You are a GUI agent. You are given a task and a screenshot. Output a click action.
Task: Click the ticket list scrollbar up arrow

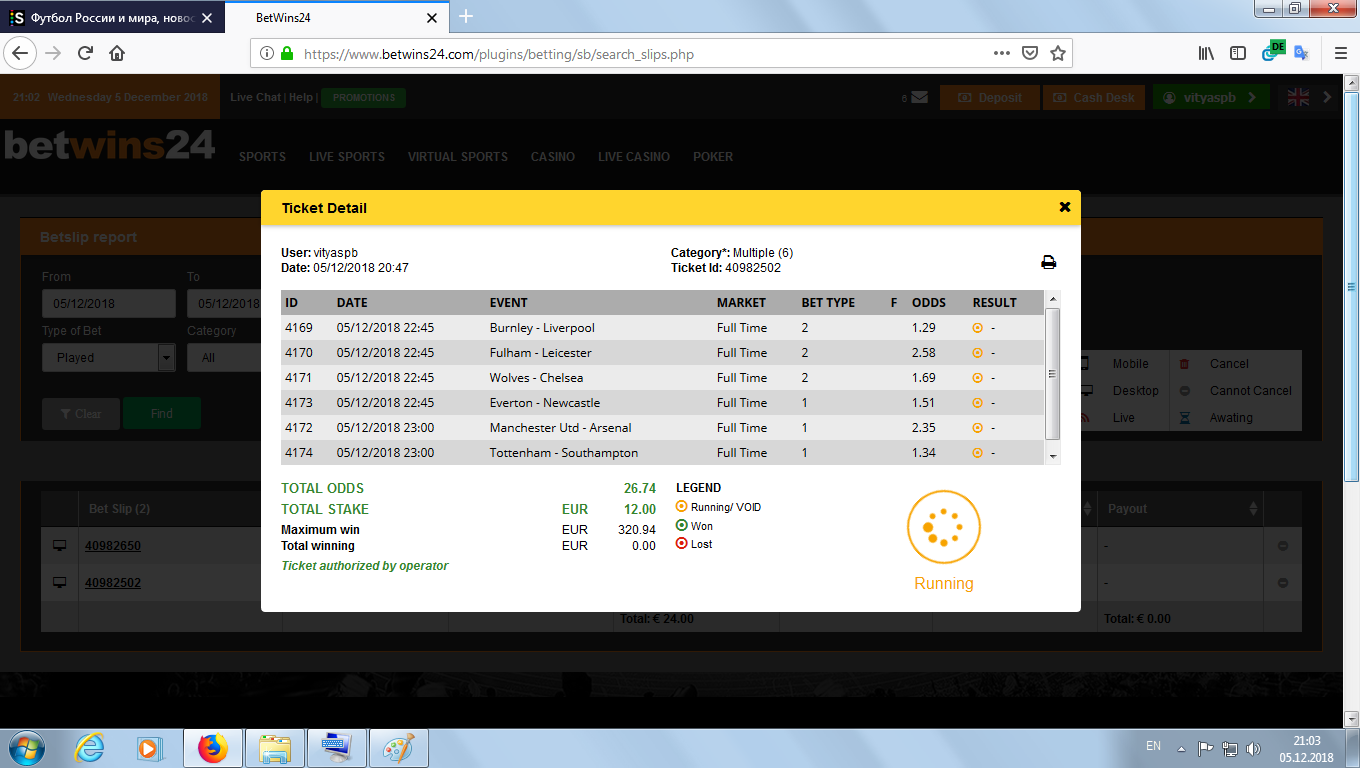pyautogui.click(x=1052, y=298)
